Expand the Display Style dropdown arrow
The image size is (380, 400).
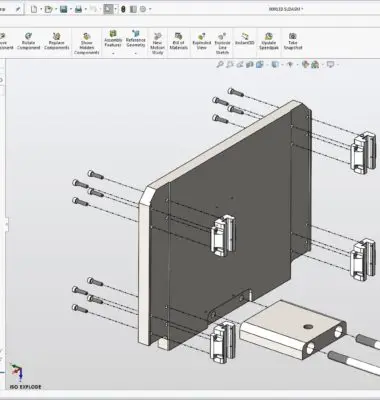click(x=282, y=65)
